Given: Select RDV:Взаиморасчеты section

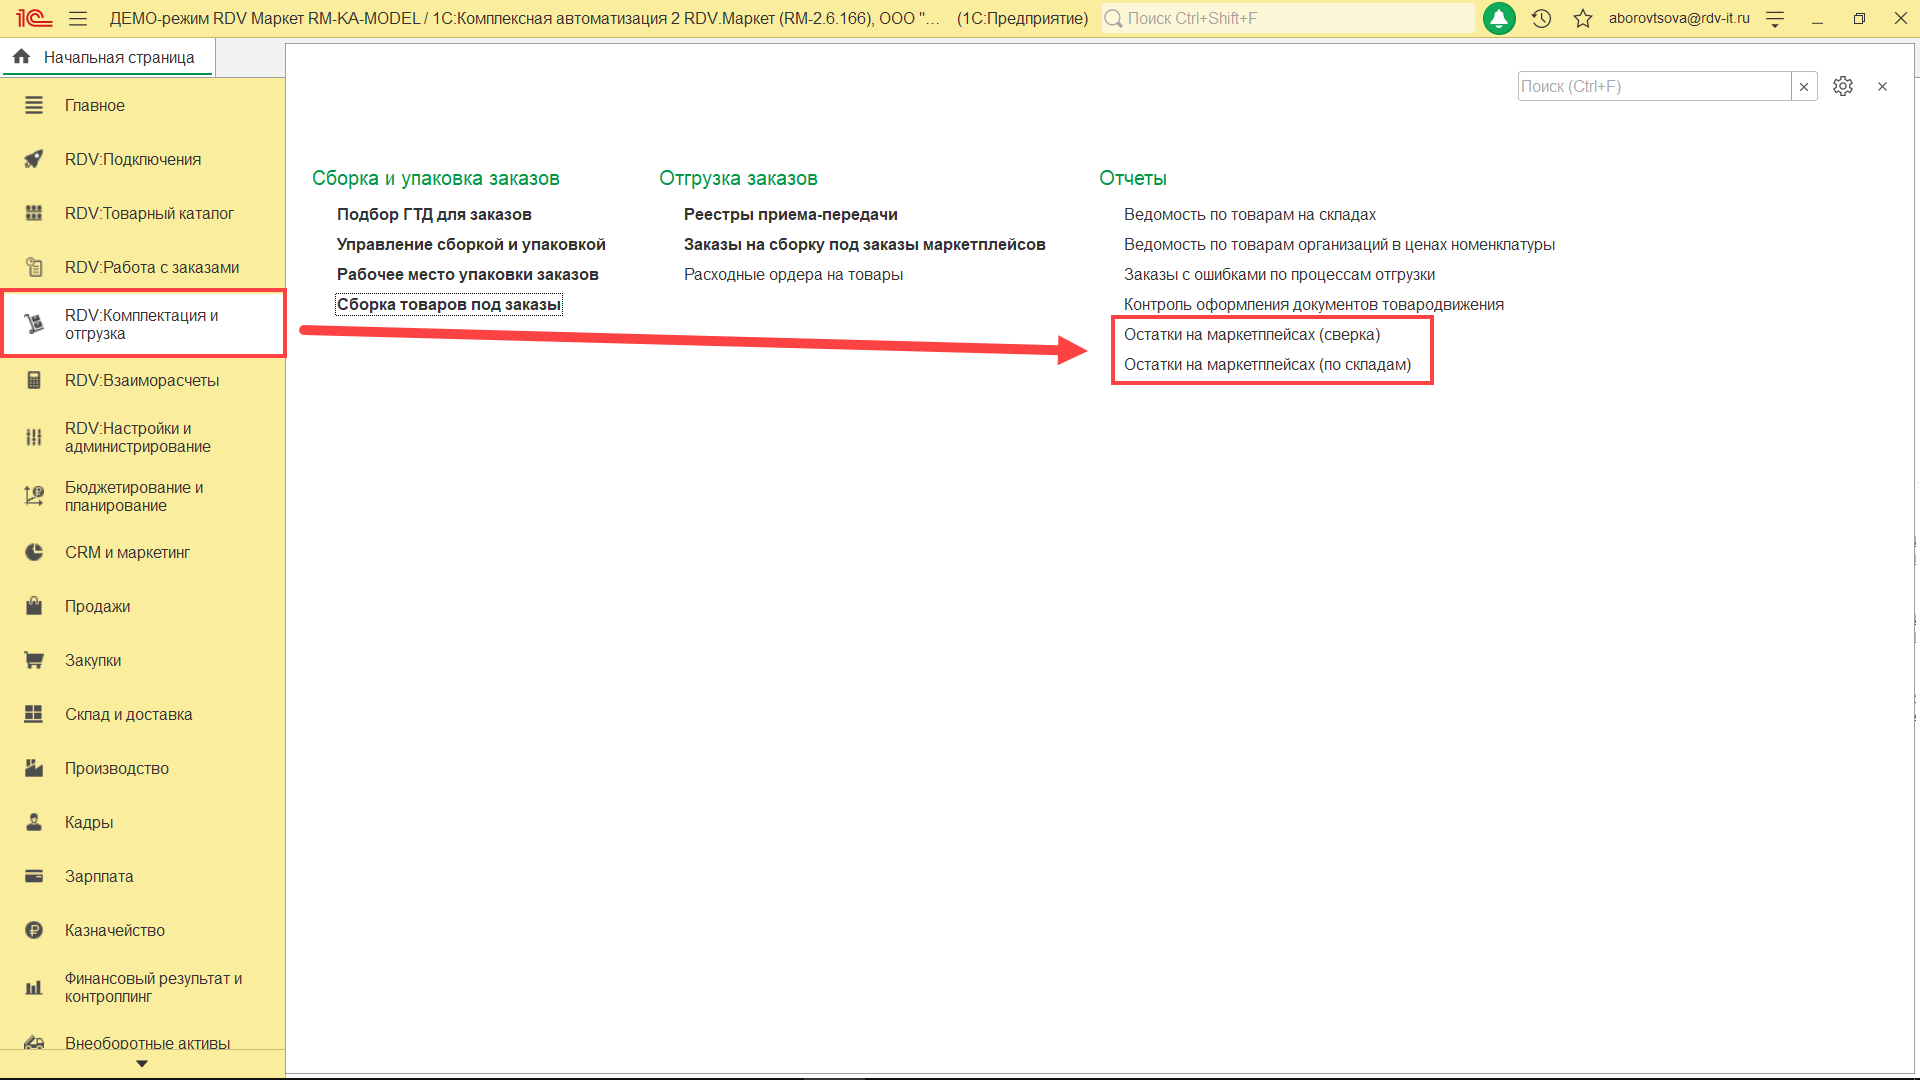Looking at the screenshot, I should 141,380.
